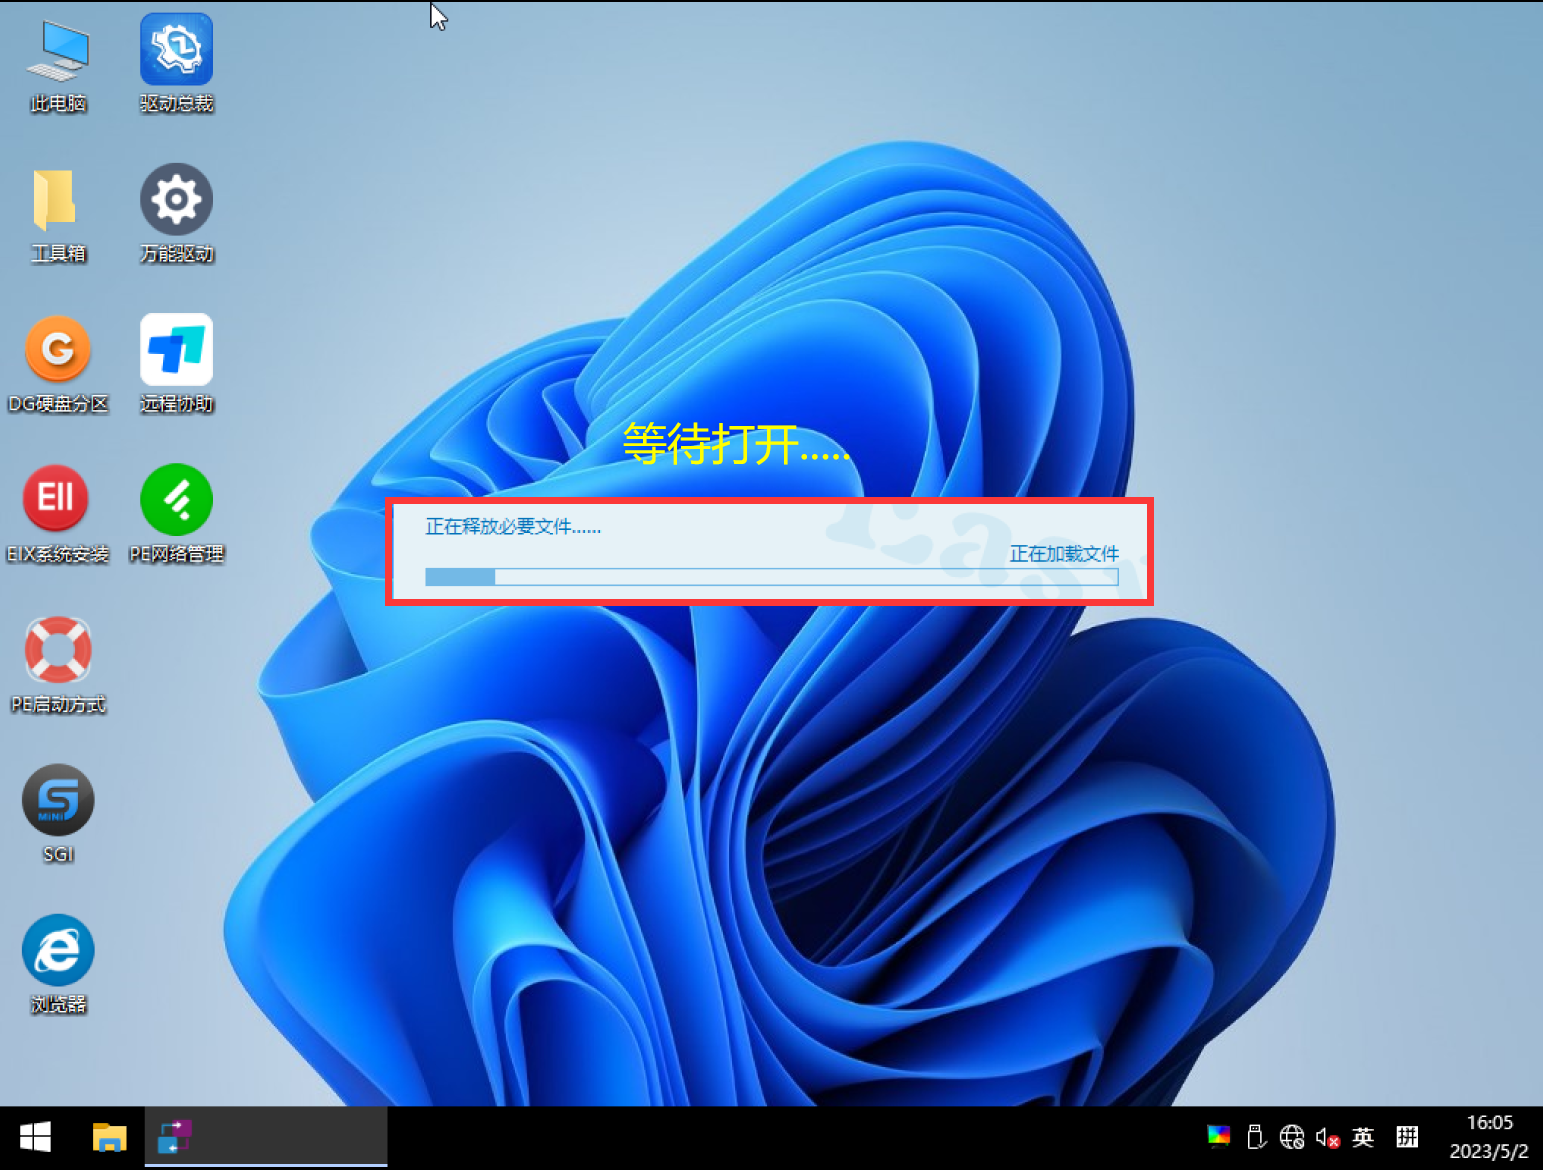Launch 万能驱动 gear icon
1543x1170 pixels.
tap(176, 215)
